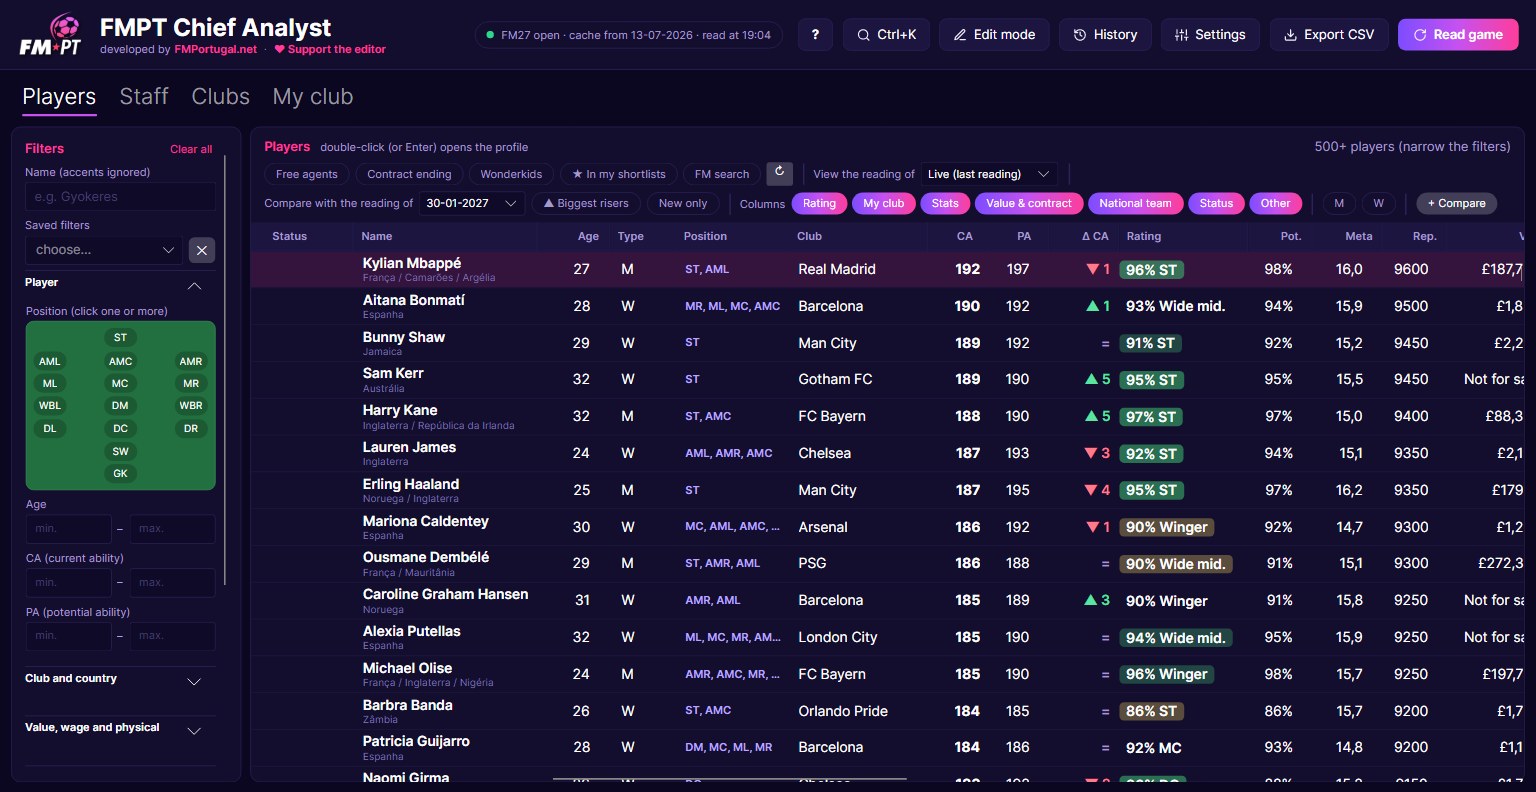The width and height of the screenshot is (1536, 792).
Task: Collapse the Player filter section
Action: tap(195, 286)
